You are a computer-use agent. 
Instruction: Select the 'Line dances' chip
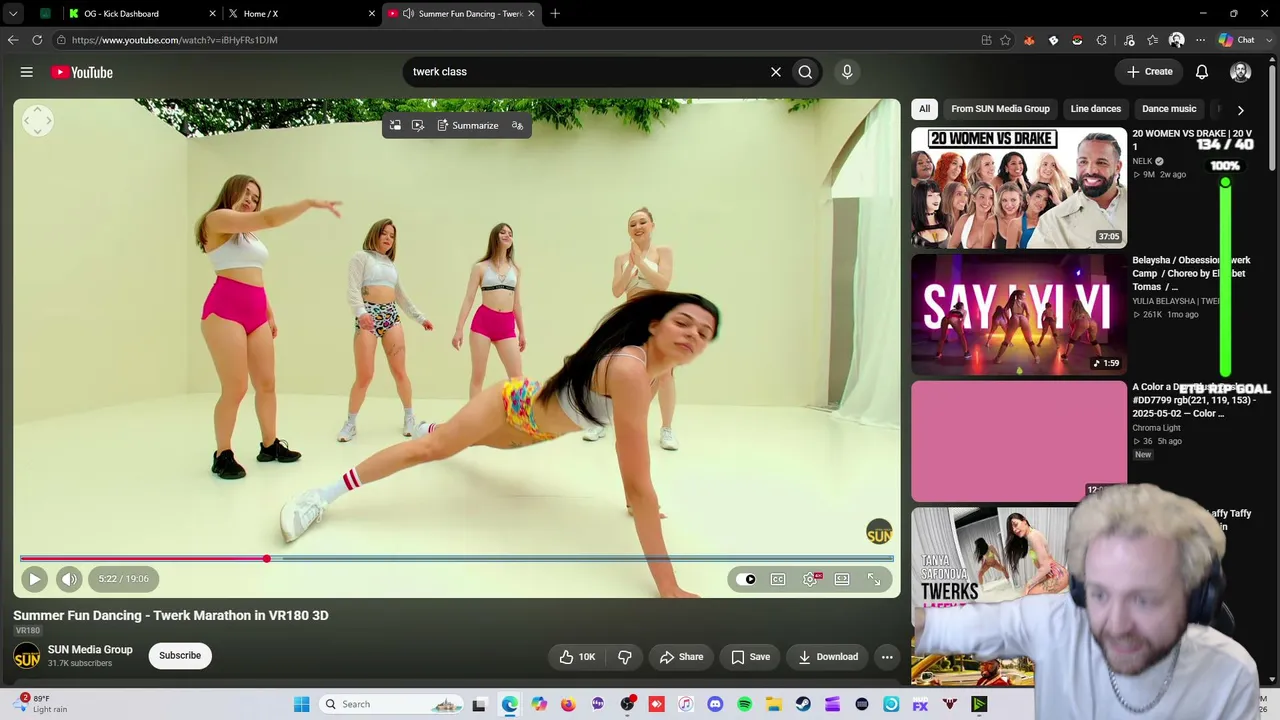point(1096,109)
